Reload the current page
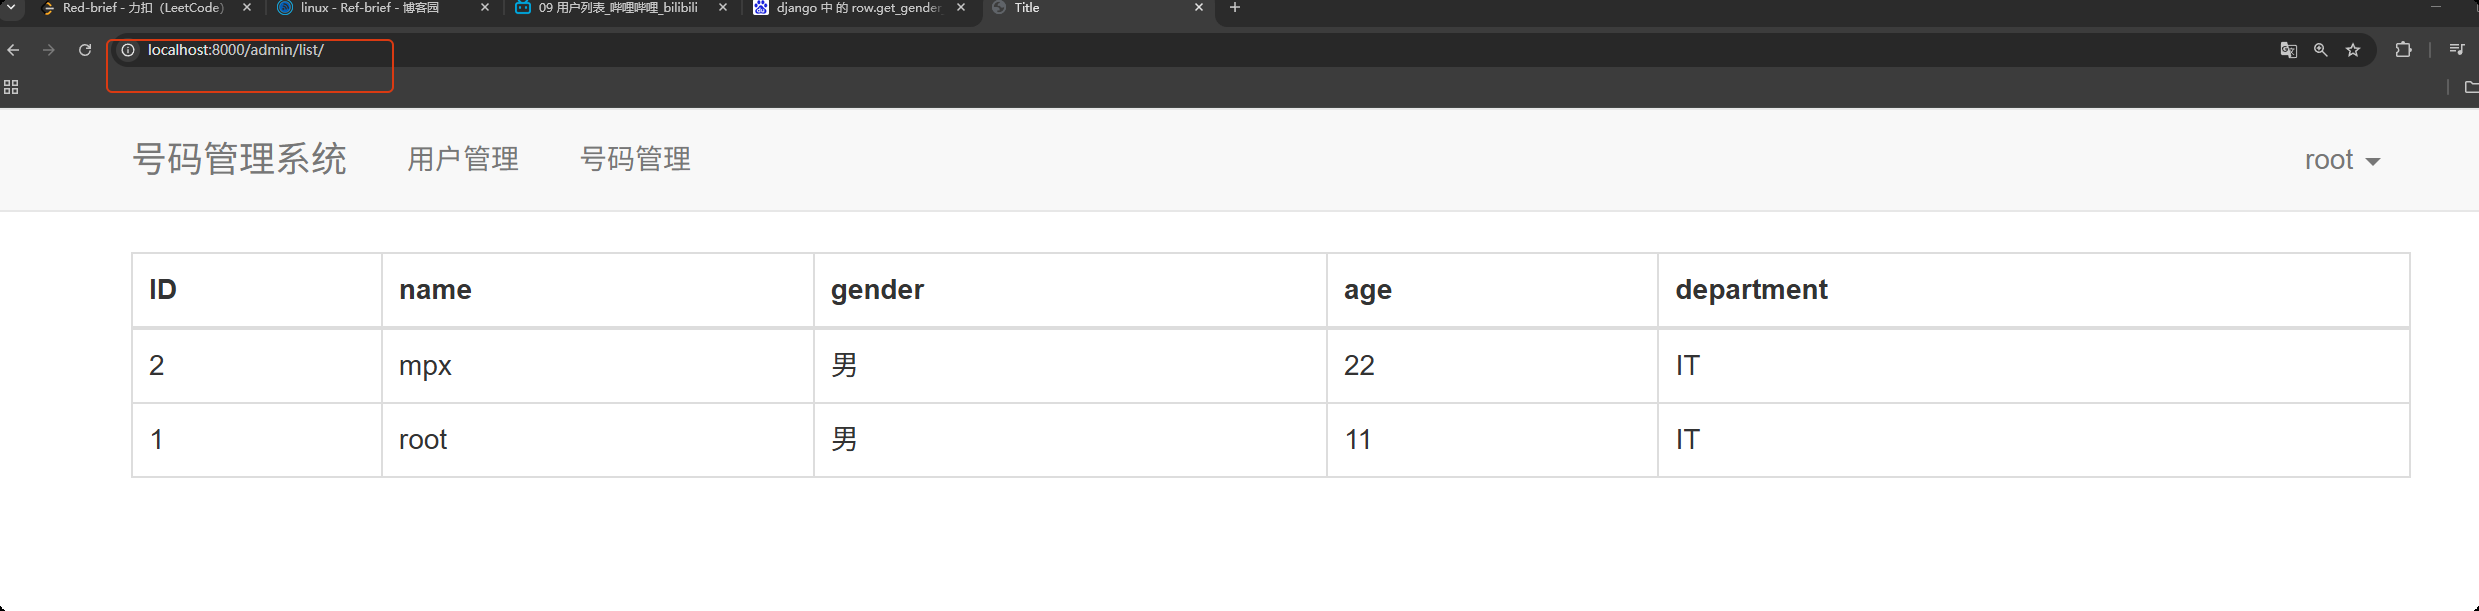The height and width of the screenshot is (611, 2479). coord(85,50)
